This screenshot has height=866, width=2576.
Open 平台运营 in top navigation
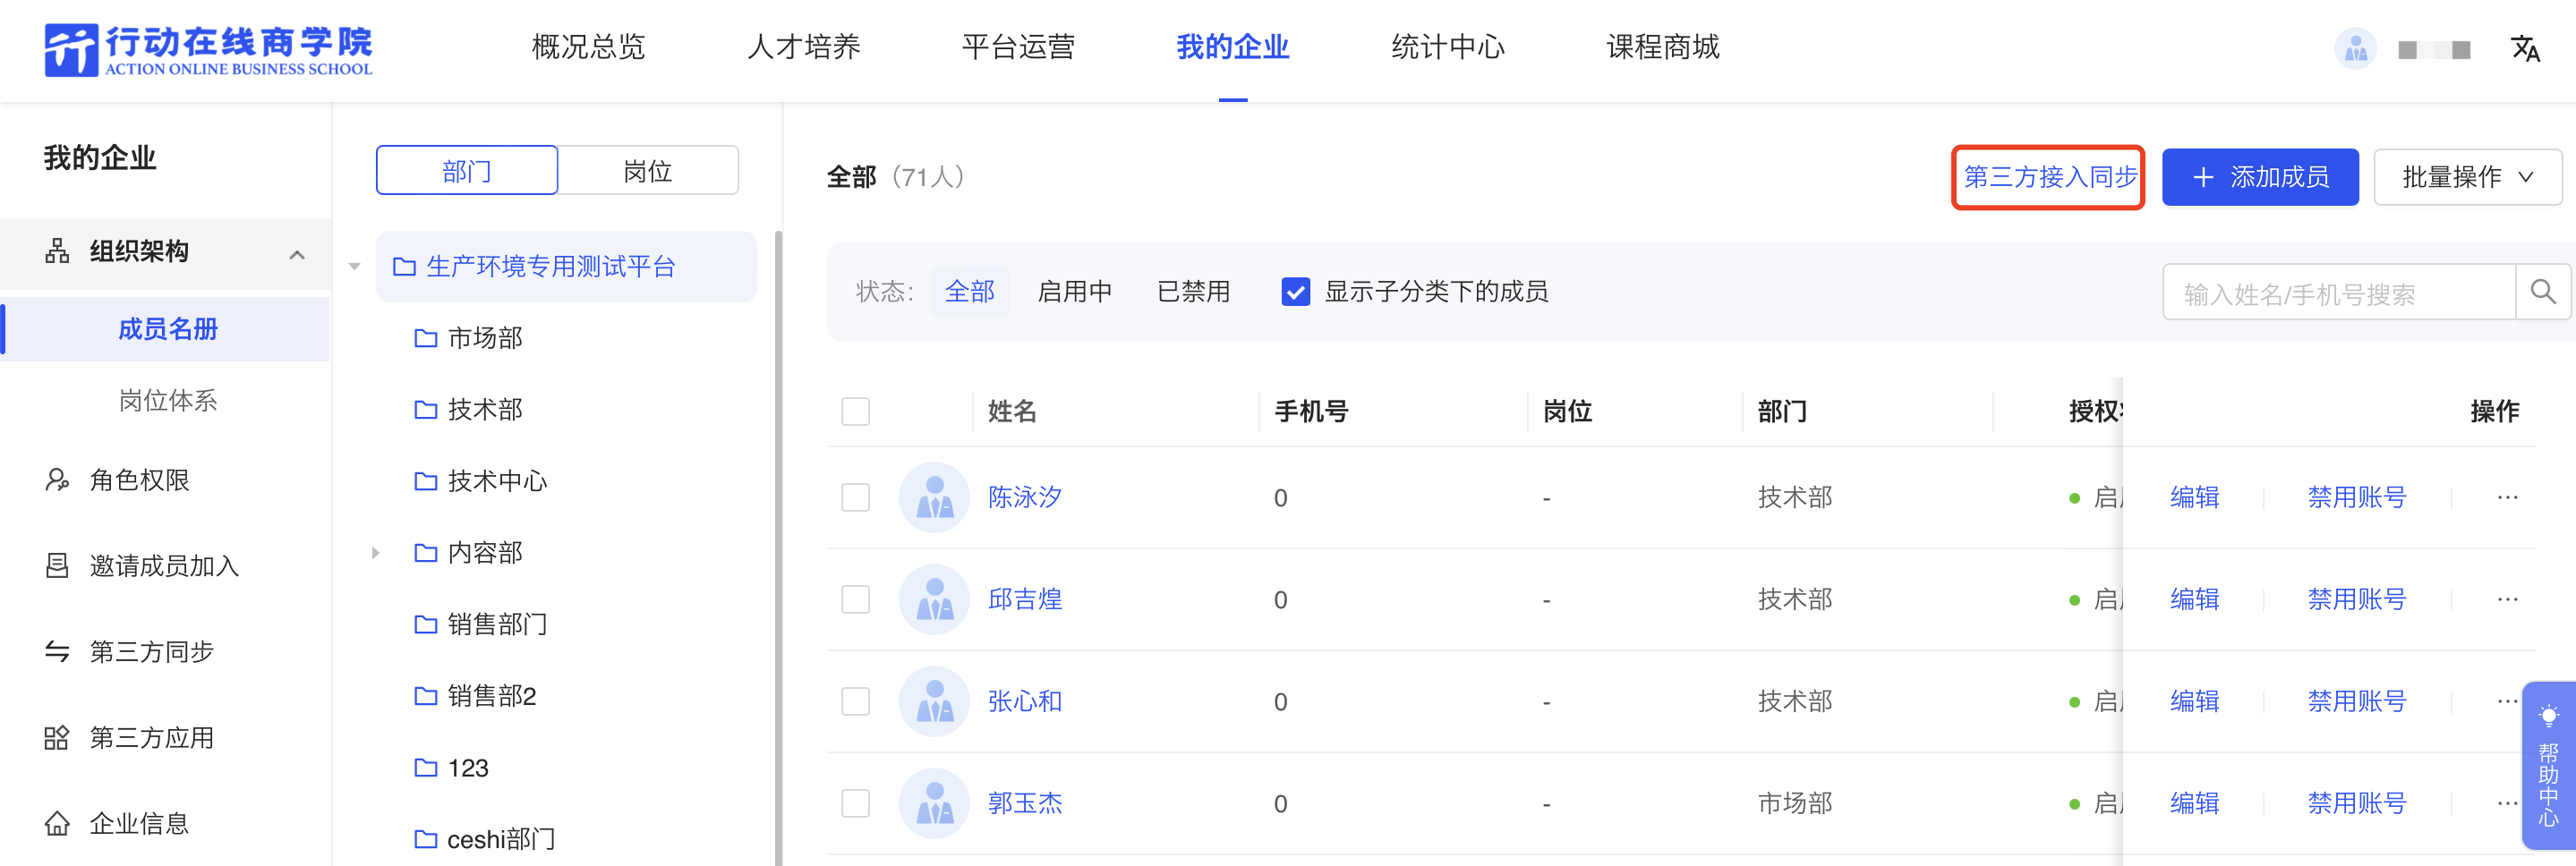(1018, 47)
